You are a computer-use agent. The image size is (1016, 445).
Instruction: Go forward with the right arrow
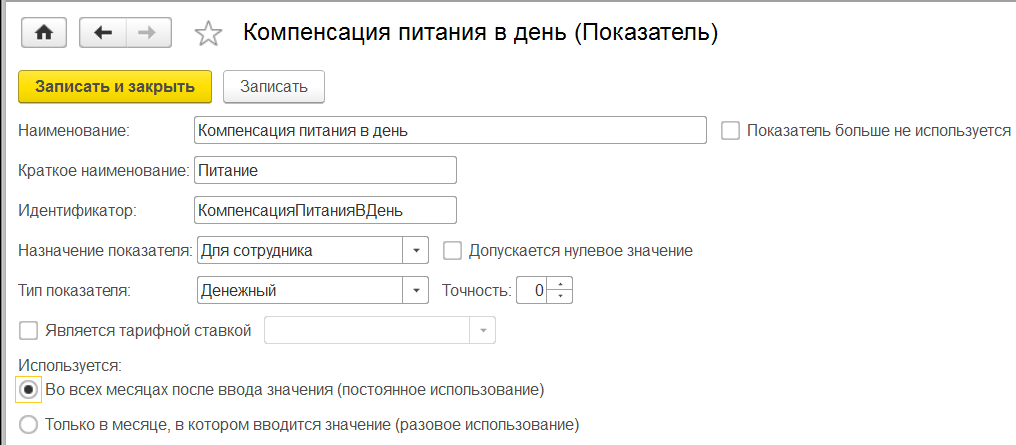pos(147,33)
